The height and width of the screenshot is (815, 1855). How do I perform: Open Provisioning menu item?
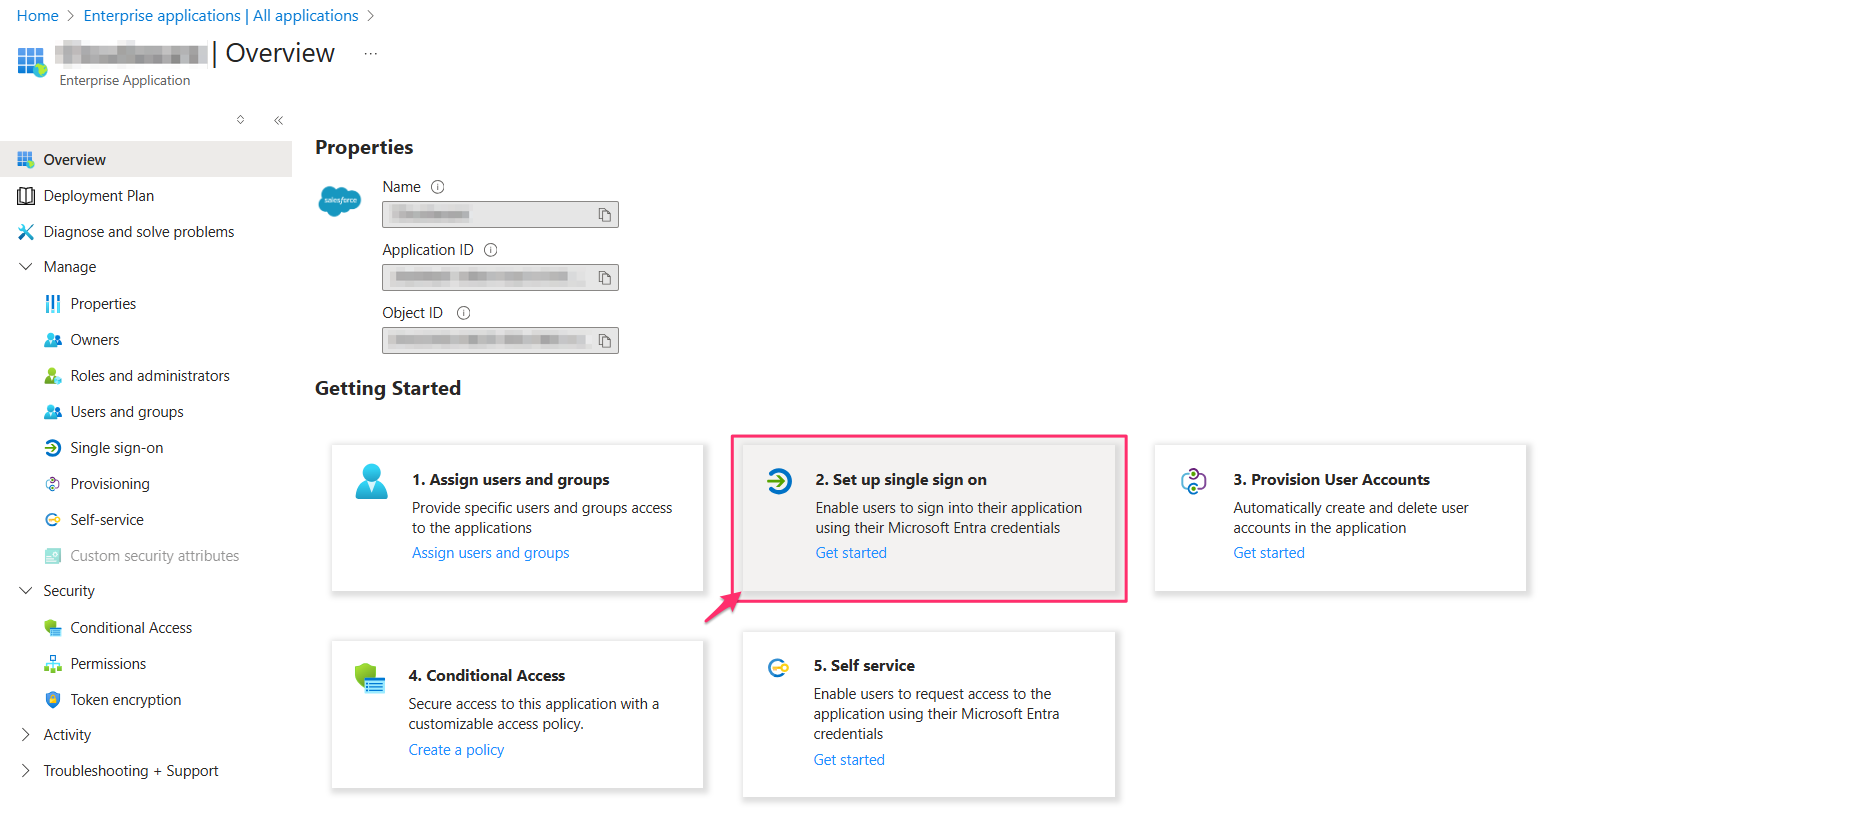pyautogui.click(x=109, y=484)
